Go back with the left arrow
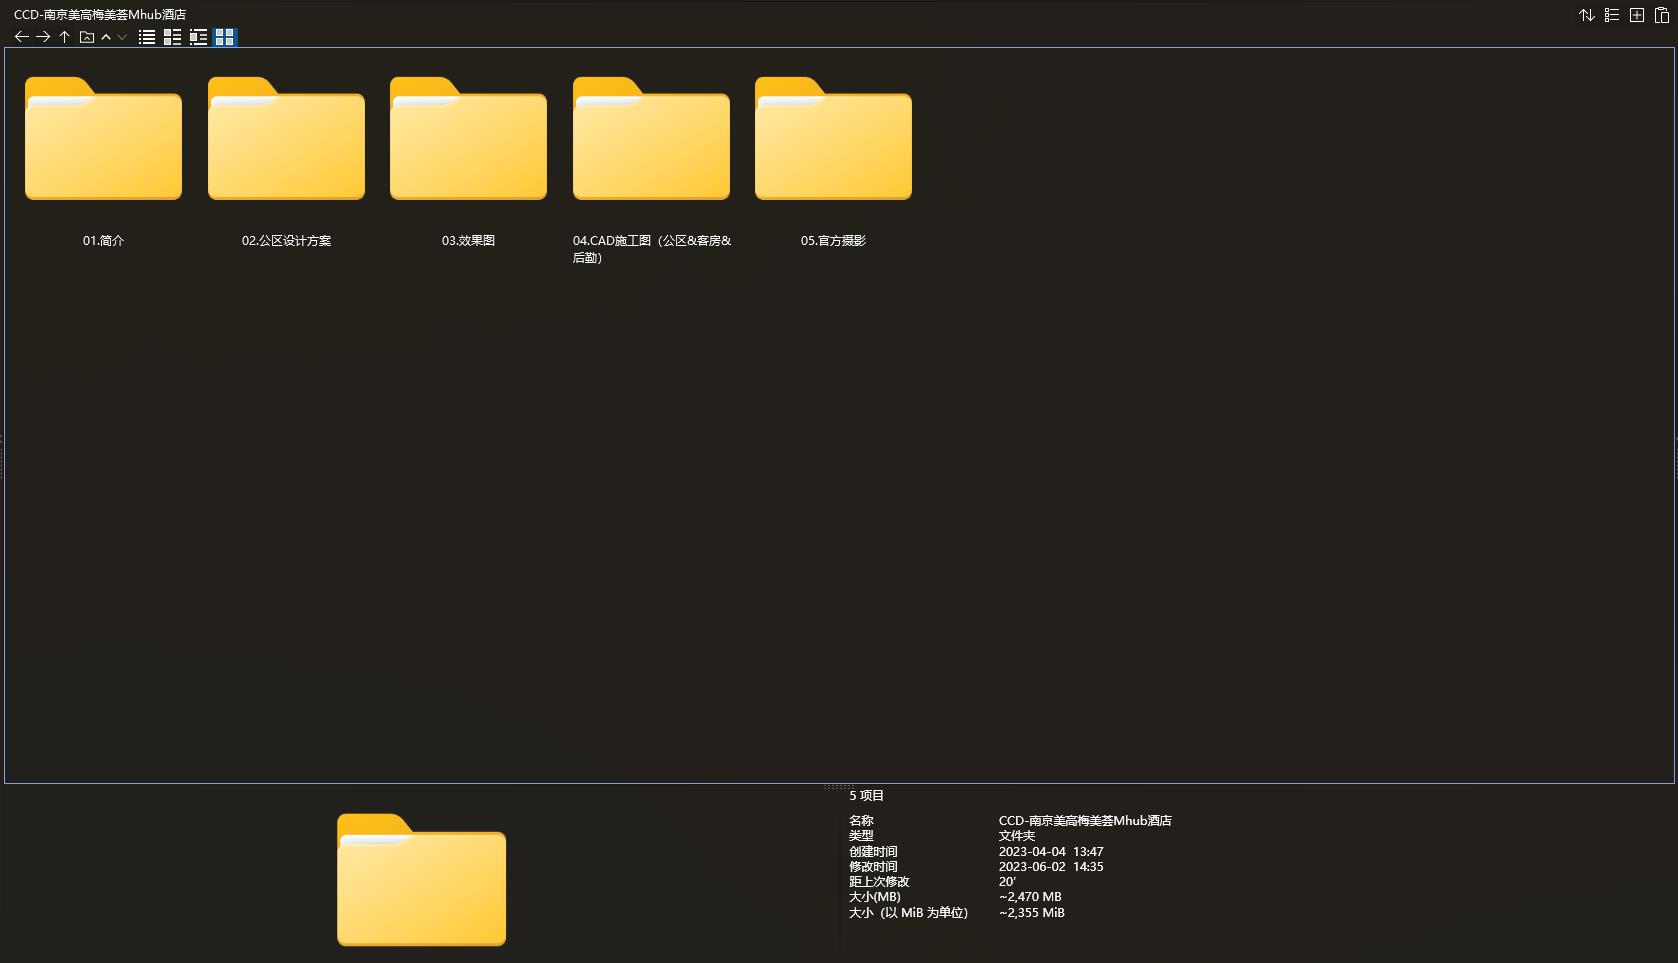The height and width of the screenshot is (963, 1678). [21, 37]
